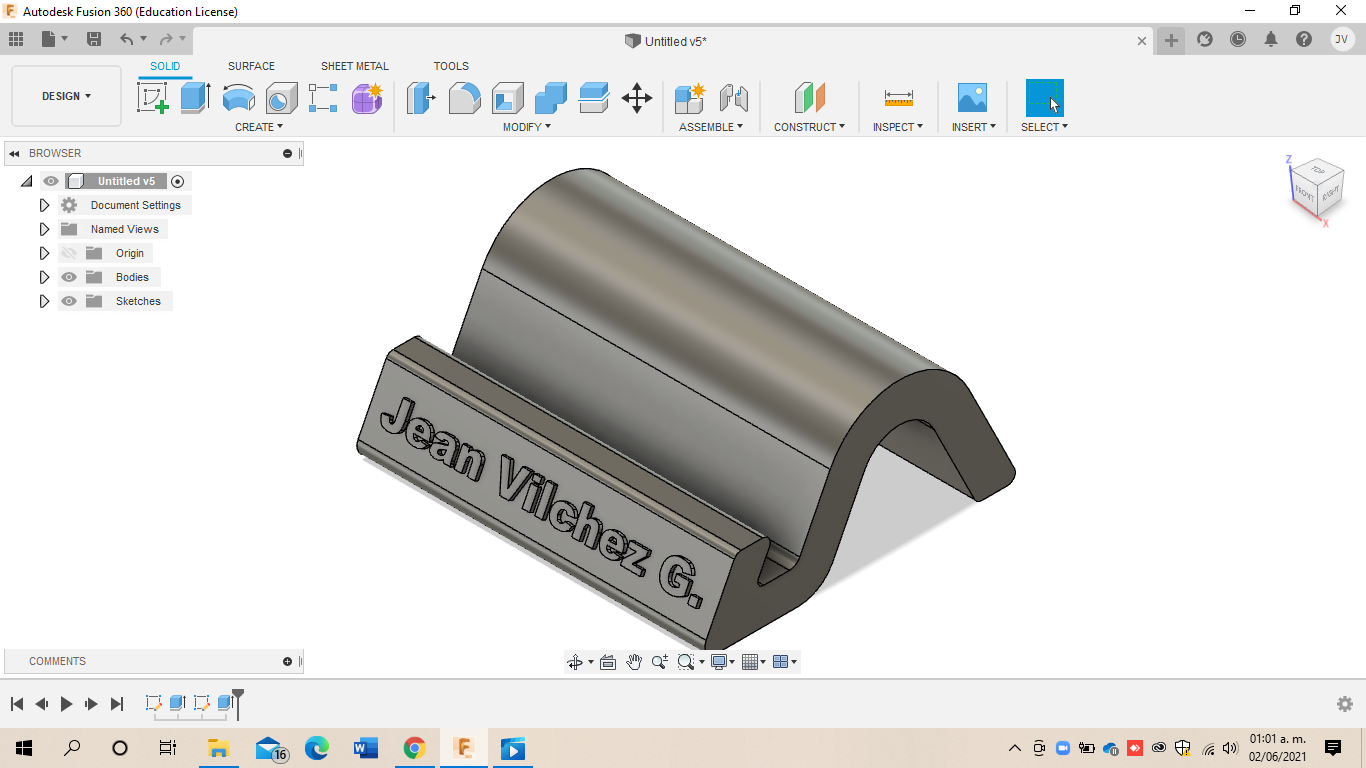This screenshot has width=1366, height=768.
Task: Save the document with the Save icon
Action: click(94, 39)
